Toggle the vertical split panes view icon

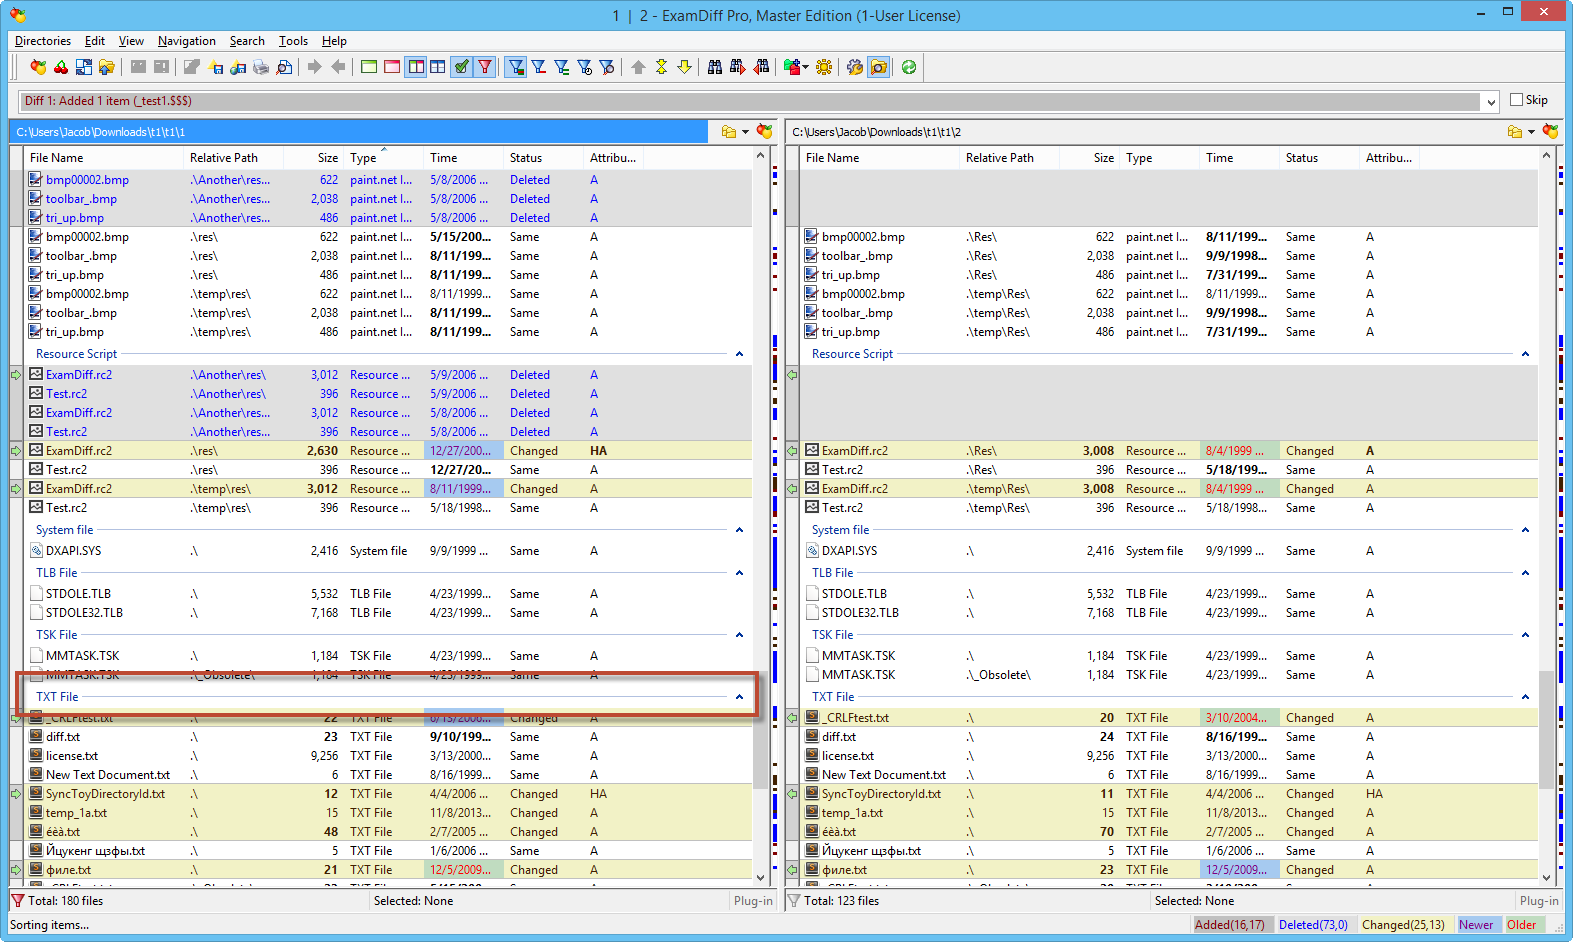[x=415, y=67]
